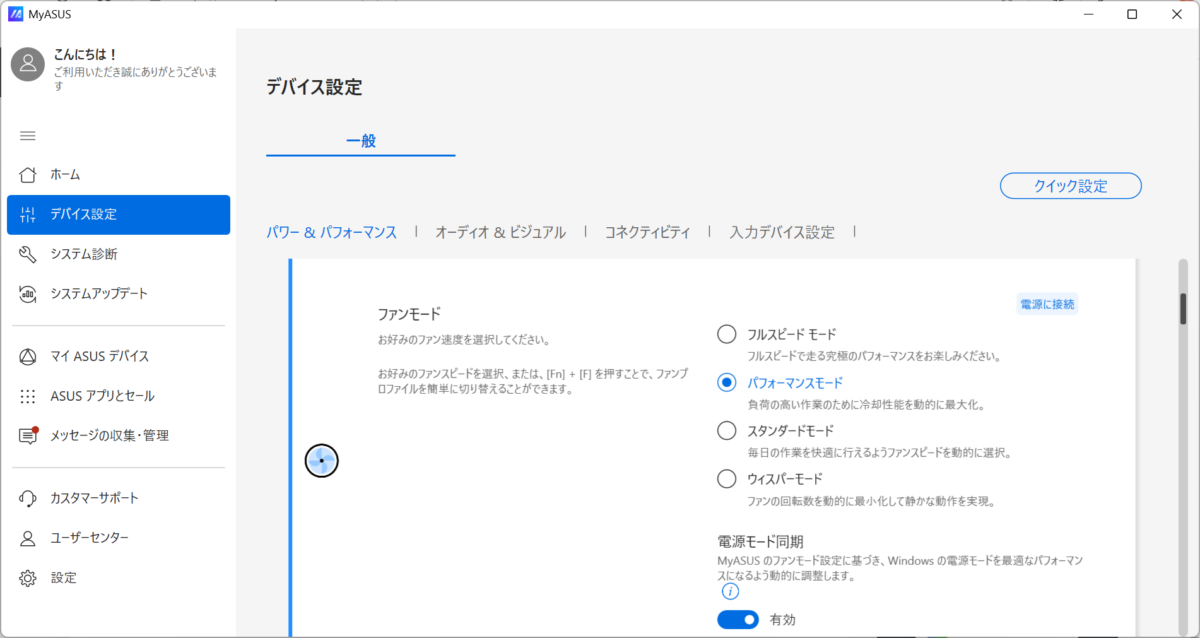This screenshot has width=1200, height=638.
Task: Select パフォーマンスモード fan option
Action: point(727,382)
